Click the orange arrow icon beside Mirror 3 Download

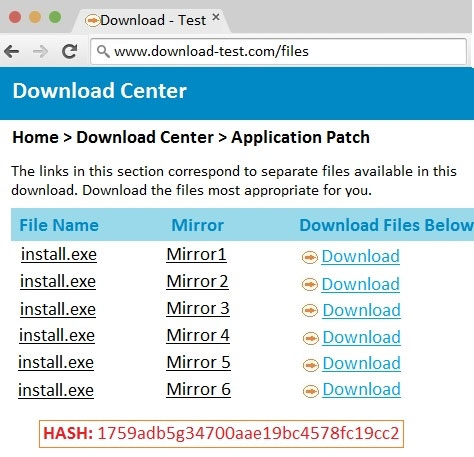310,311
